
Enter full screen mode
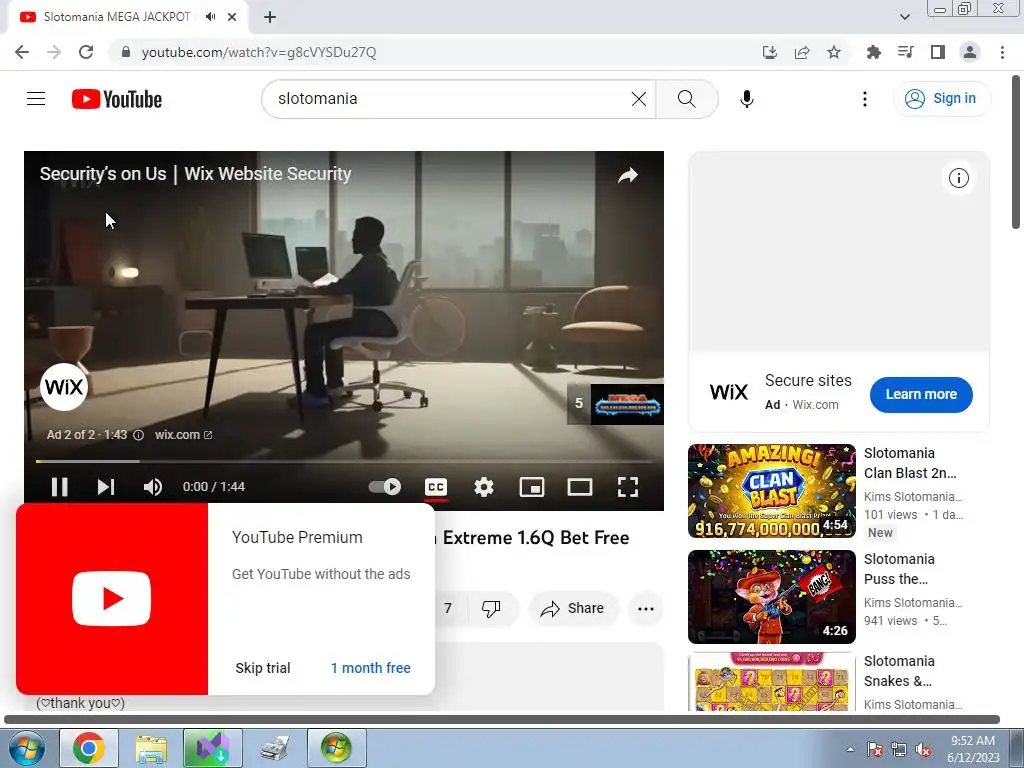(x=628, y=487)
